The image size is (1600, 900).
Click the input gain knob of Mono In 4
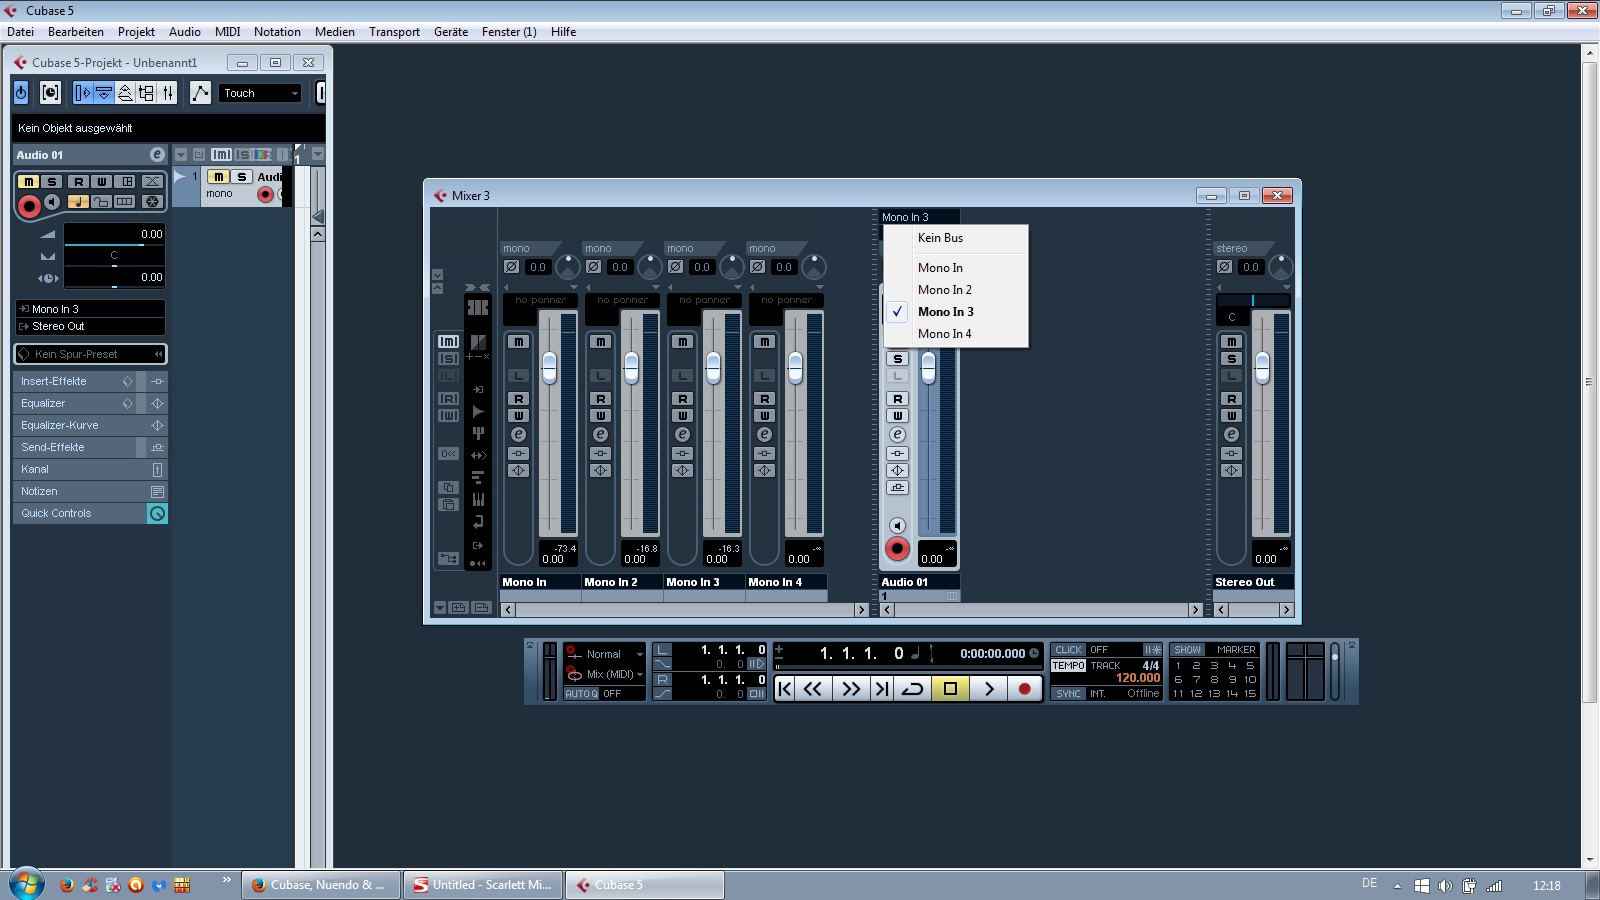[814, 267]
